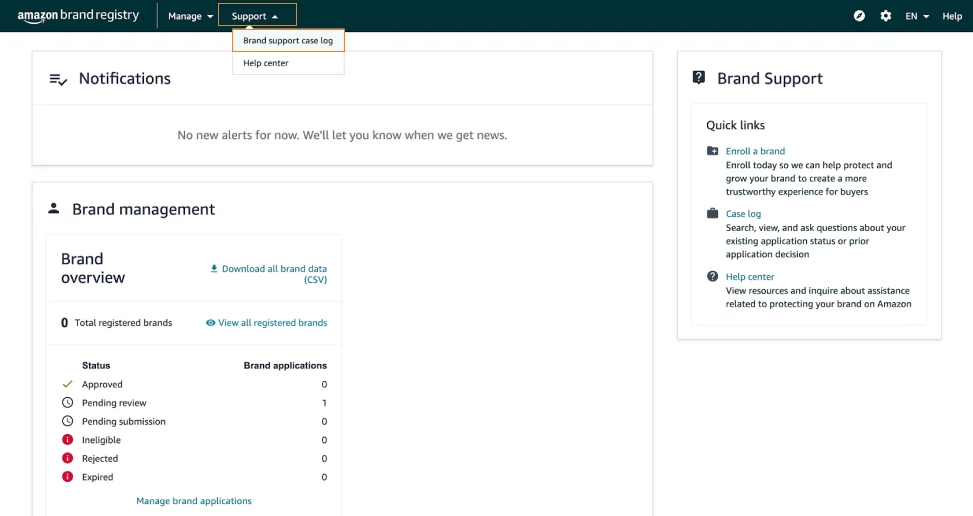The width and height of the screenshot is (973, 516).
Task: Click the Case log briefcase icon
Action: coord(712,213)
